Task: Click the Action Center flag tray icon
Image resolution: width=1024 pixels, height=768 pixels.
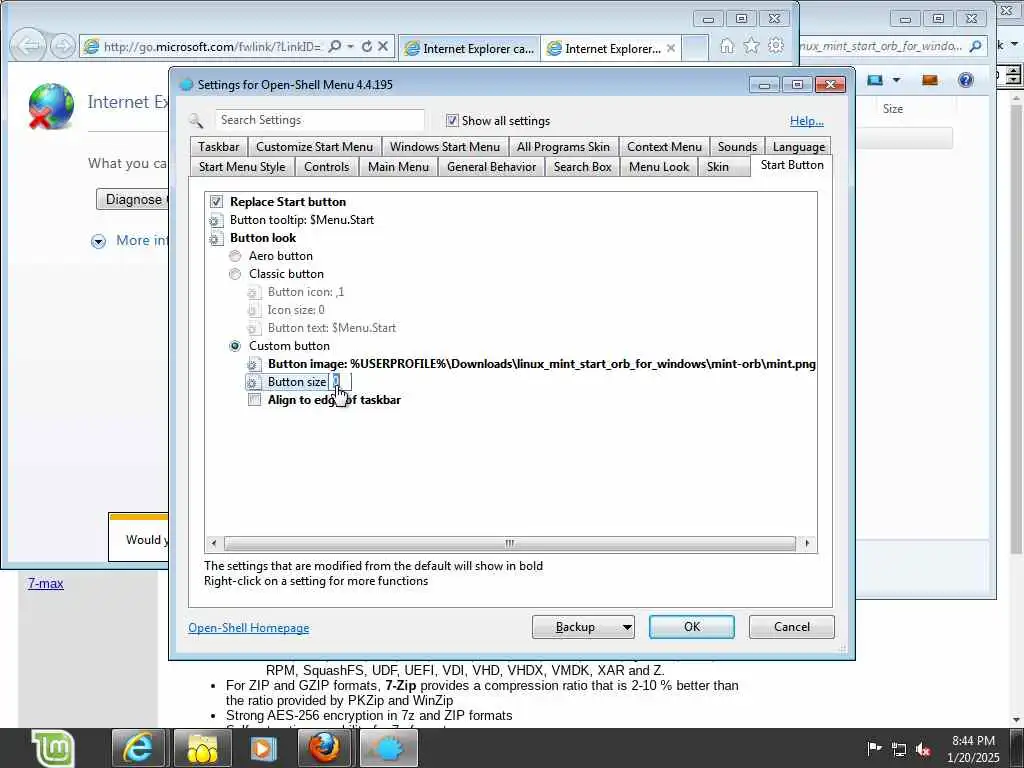Action: pos(874,748)
